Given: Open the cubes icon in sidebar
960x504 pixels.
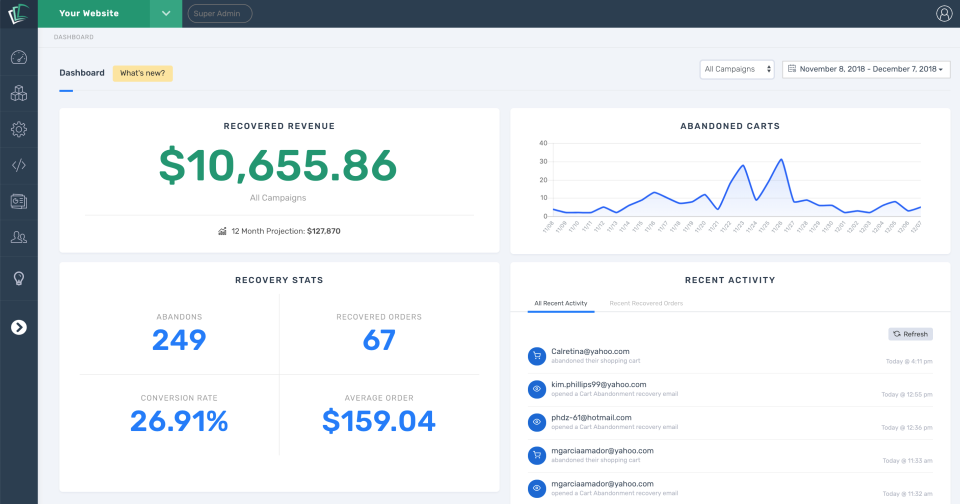Looking at the screenshot, I should pos(18,93).
